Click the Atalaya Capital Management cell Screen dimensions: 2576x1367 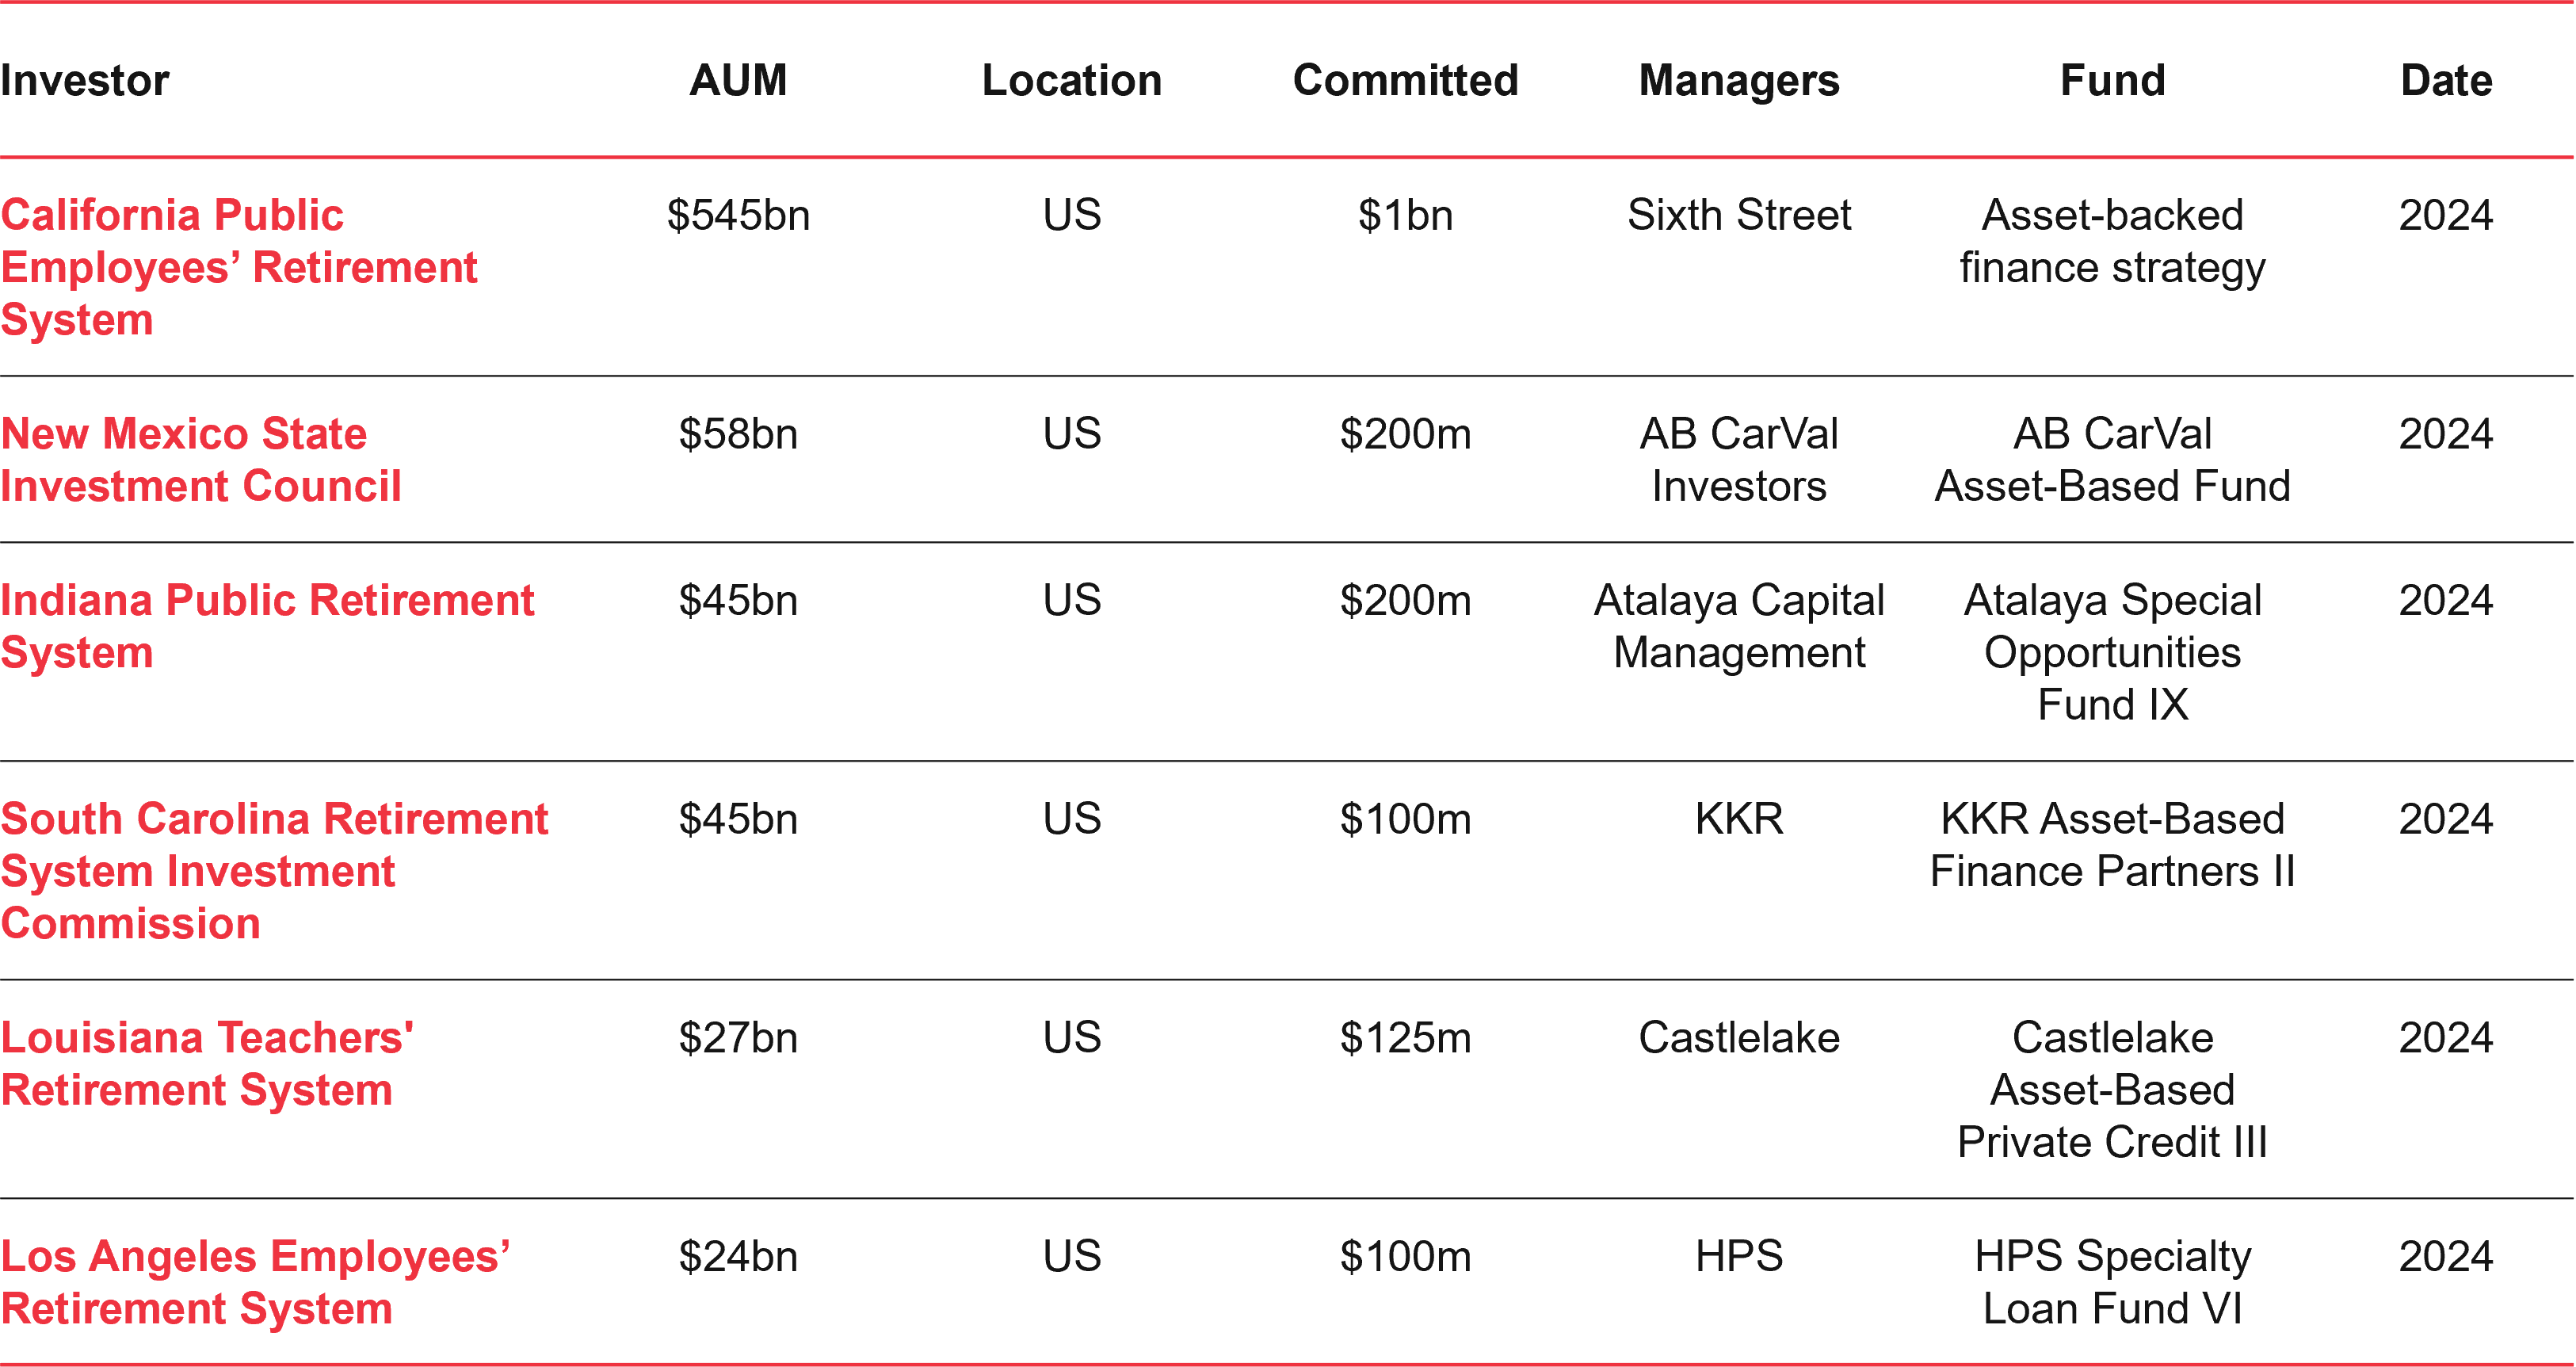click(1738, 626)
